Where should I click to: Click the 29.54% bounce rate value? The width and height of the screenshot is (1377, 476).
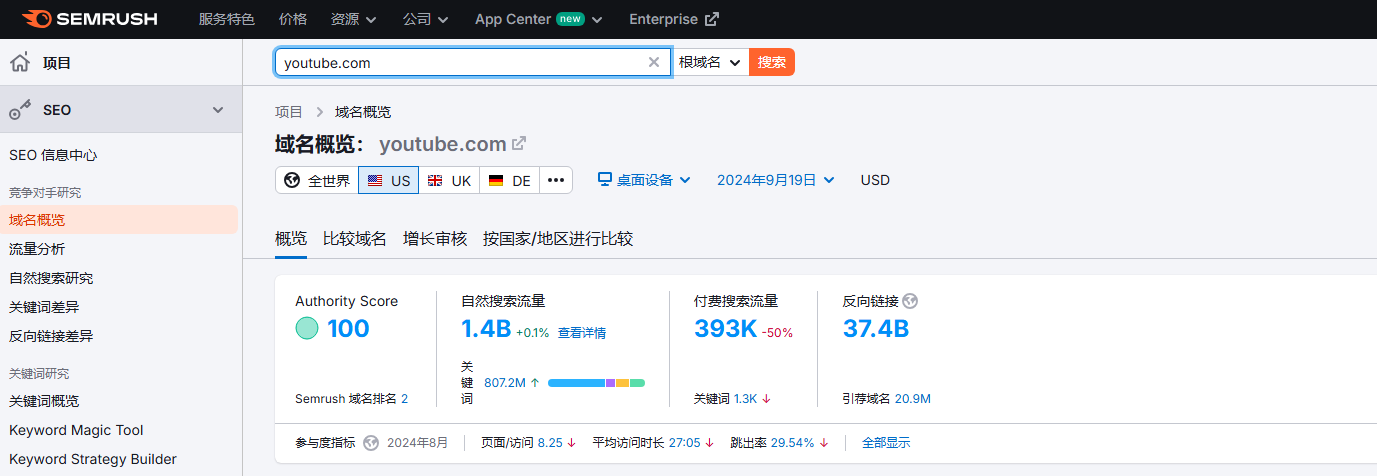(x=793, y=442)
